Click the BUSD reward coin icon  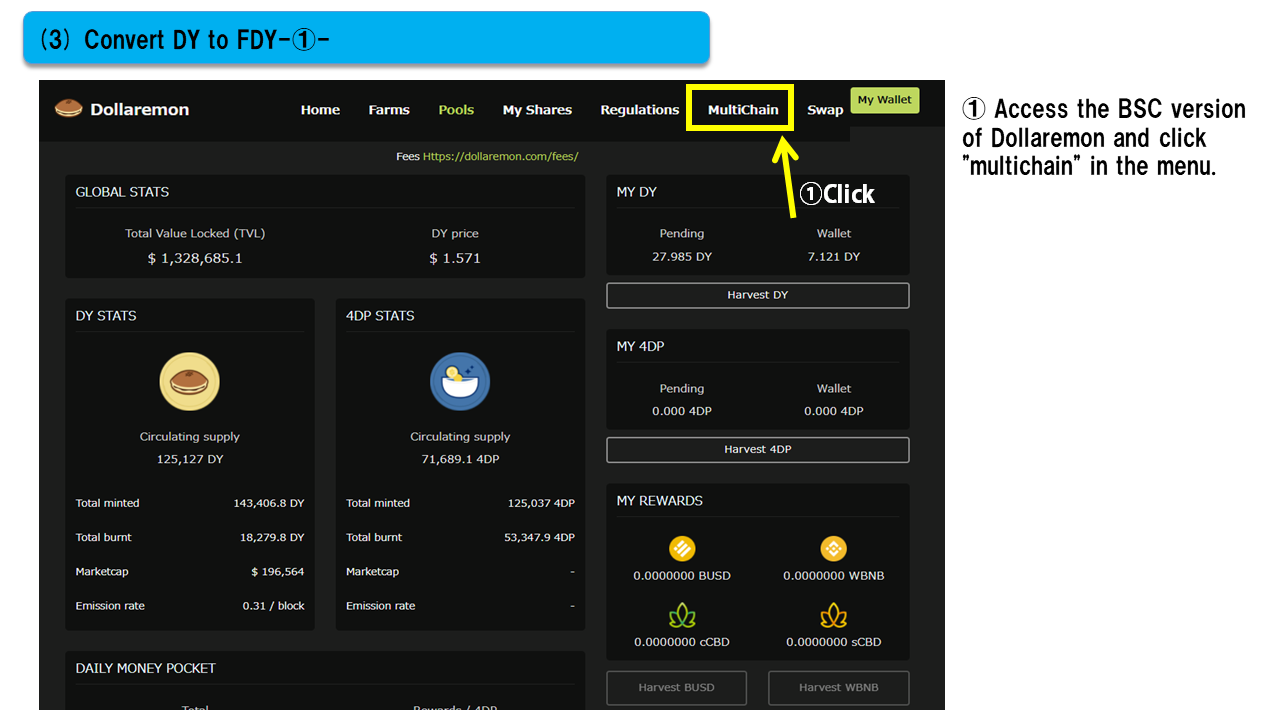682,548
